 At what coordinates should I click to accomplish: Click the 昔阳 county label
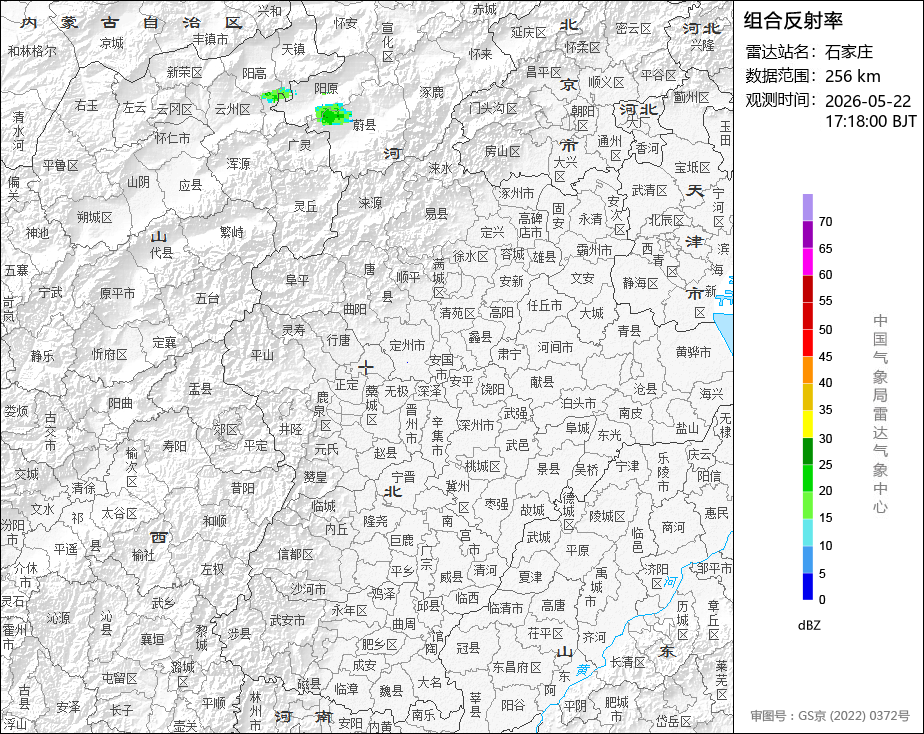coord(242,488)
